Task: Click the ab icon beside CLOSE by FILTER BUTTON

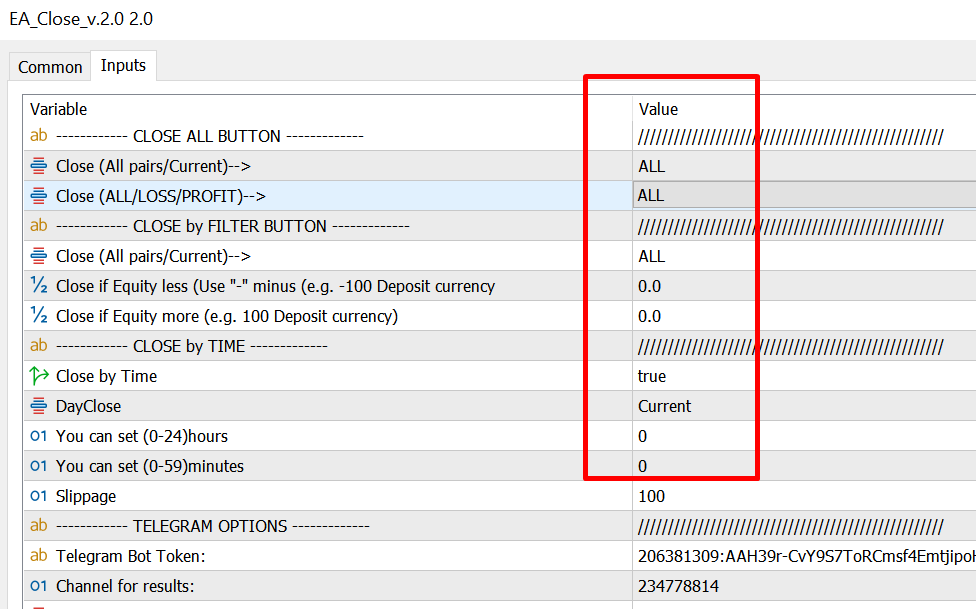Action: (x=39, y=225)
